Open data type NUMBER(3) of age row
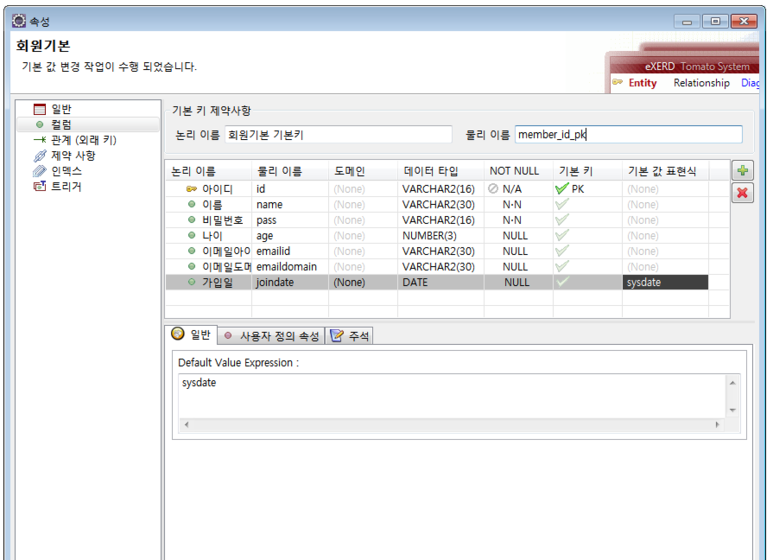The height and width of the screenshot is (560, 773). [441, 235]
